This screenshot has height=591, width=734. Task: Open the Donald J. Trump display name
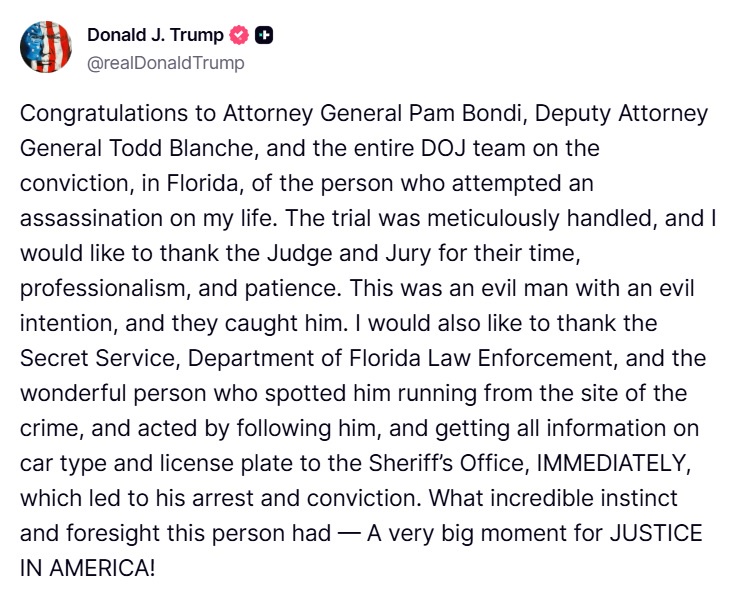(x=155, y=35)
